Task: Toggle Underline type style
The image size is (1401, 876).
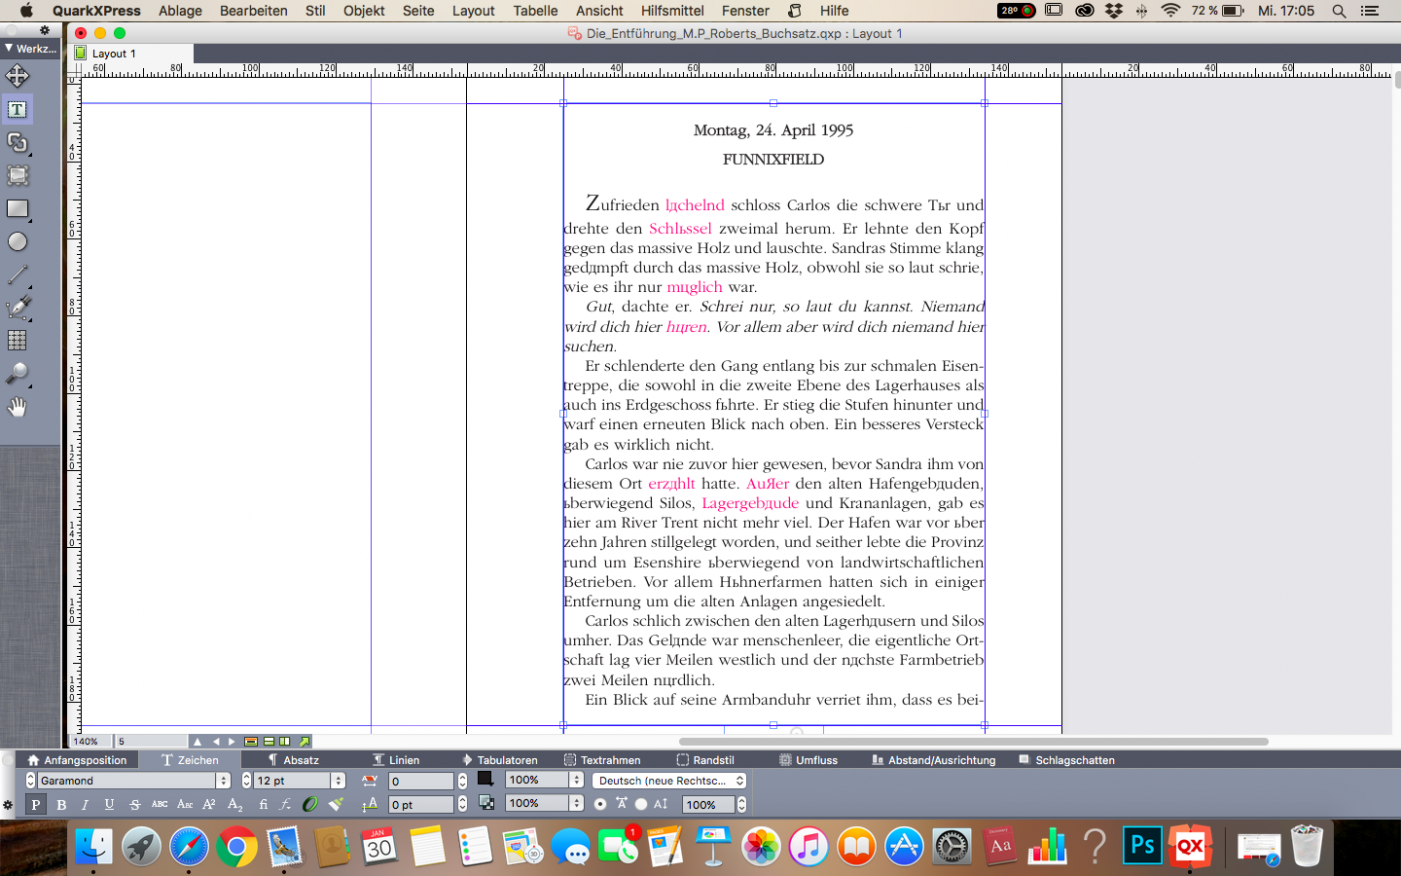Action: (109, 804)
